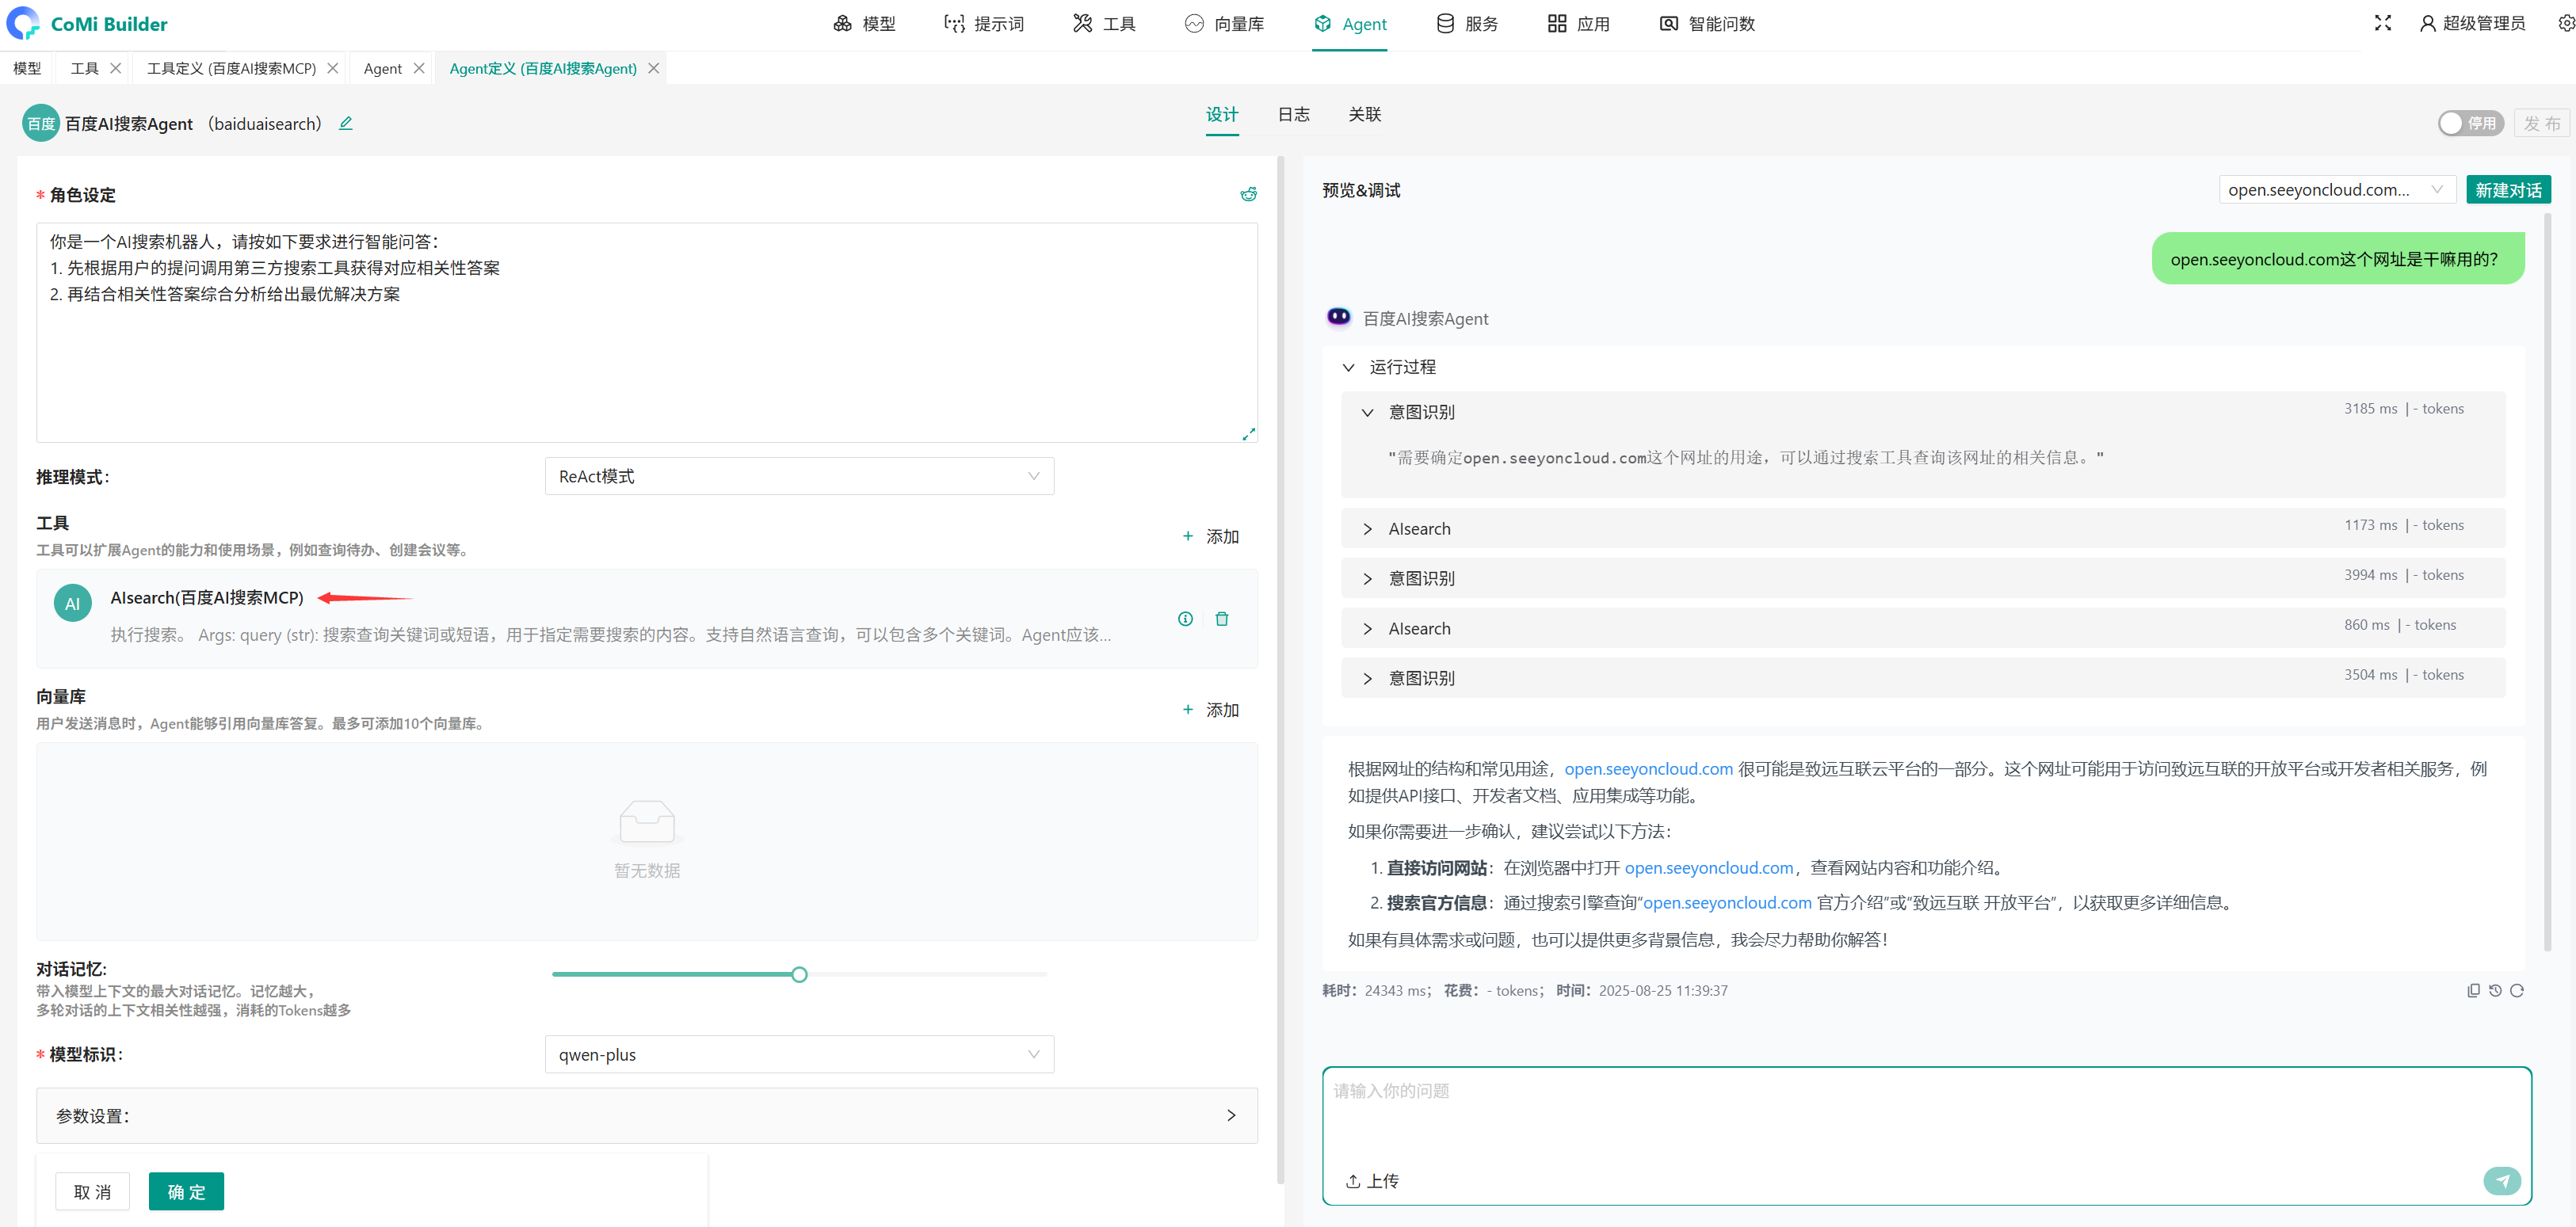Image resolution: width=2576 pixels, height=1227 pixels.
Task: Copy the agent response with copy icon
Action: (2473, 990)
